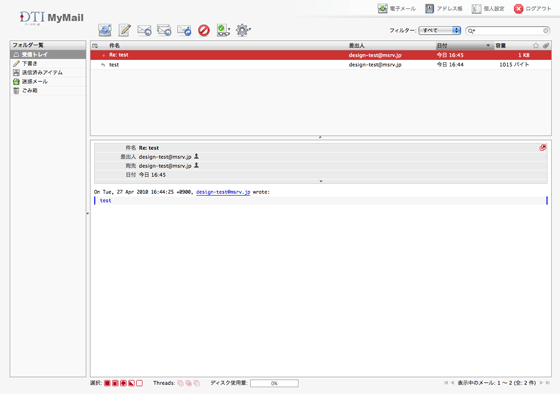Forward the selected message
560x394 pixels.
(184, 30)
